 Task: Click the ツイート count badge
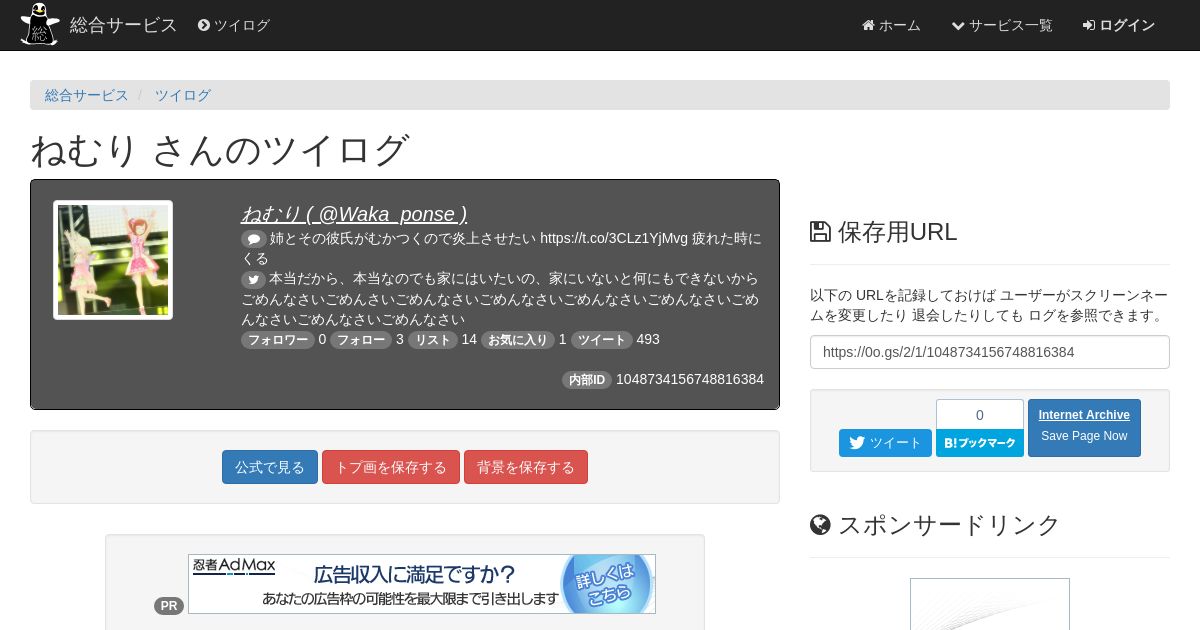click(602, 340)
